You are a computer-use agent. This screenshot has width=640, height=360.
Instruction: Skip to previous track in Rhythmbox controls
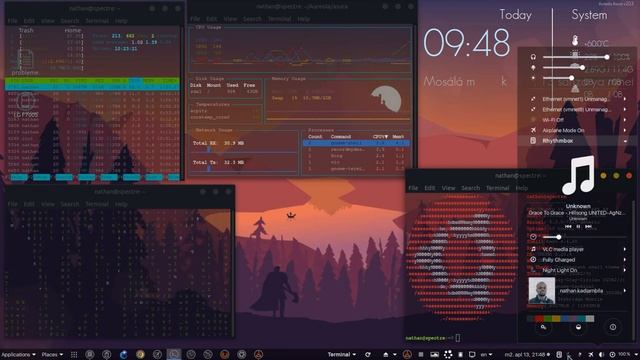(x=568, y=226)
